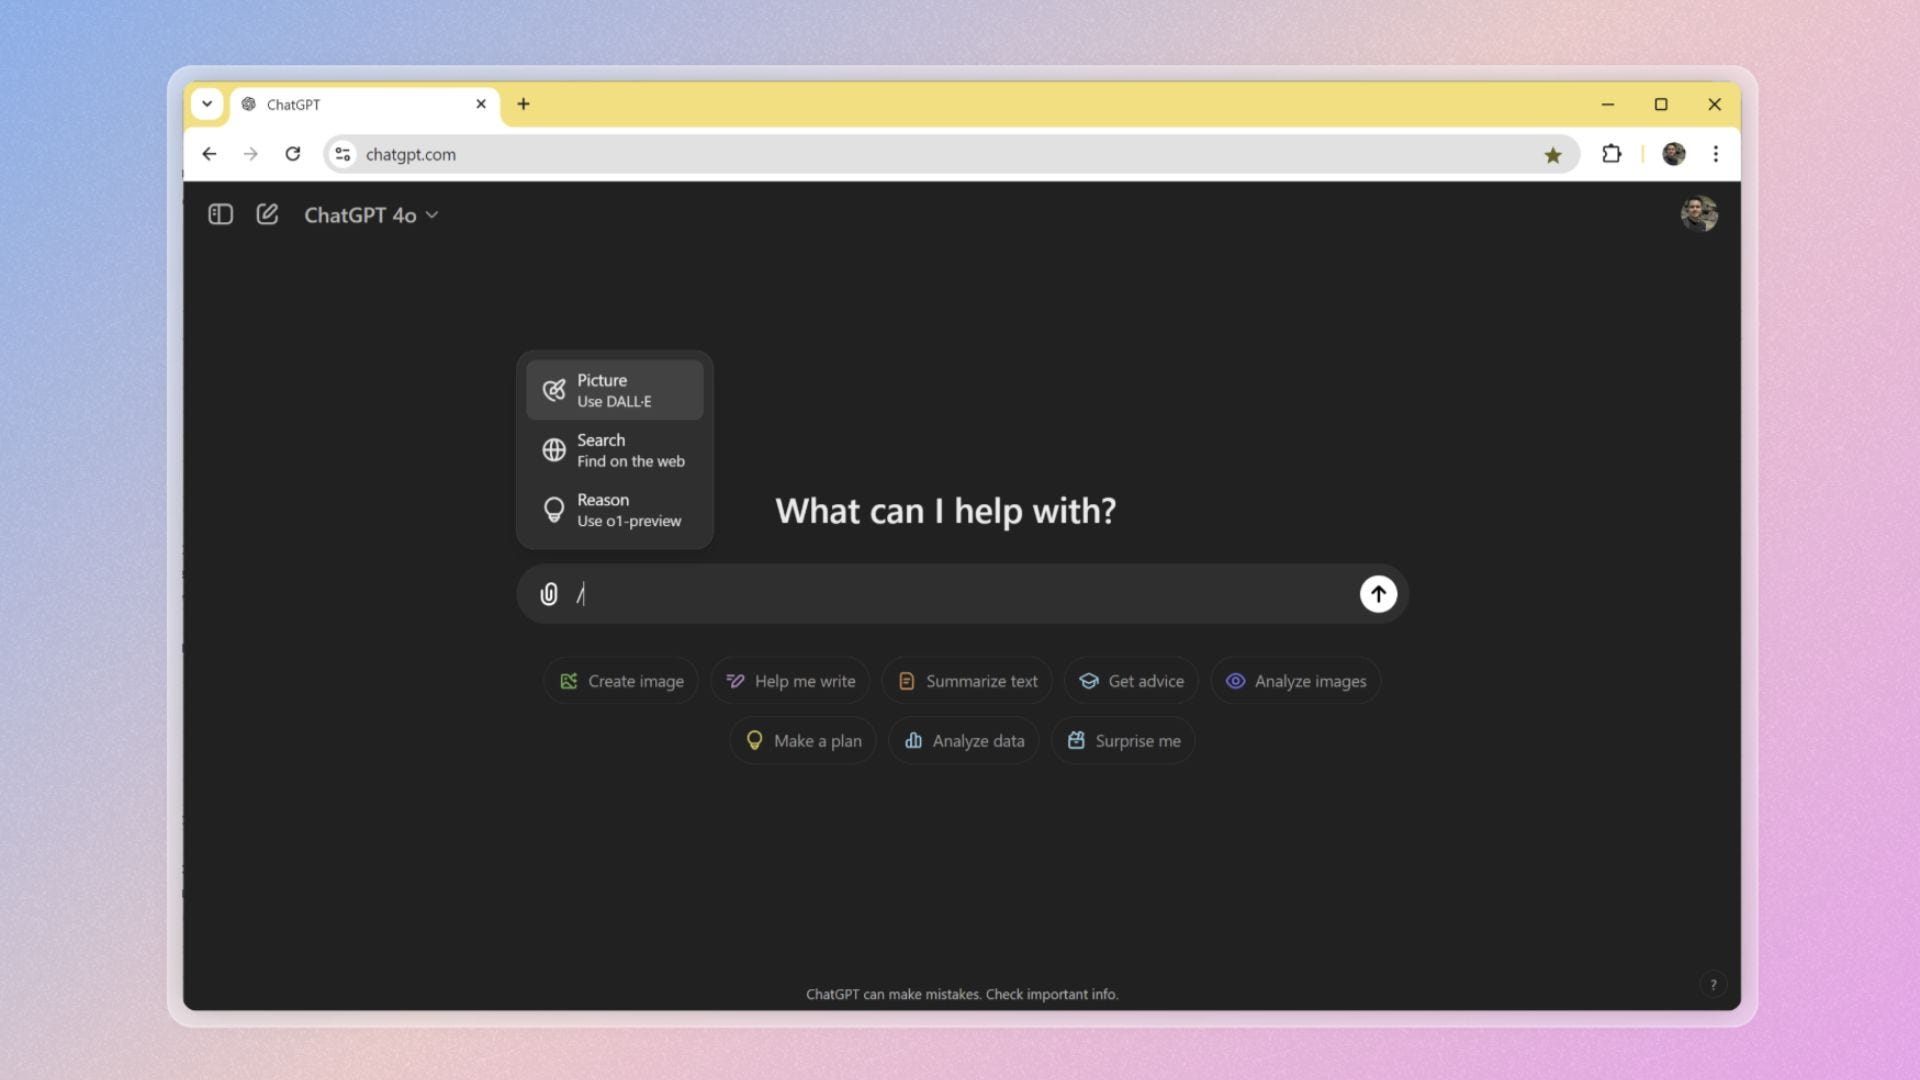This screenshot has height=1080, width=1920.
Task: Close the ChatGPT browser tab
Action: point(481,104)
